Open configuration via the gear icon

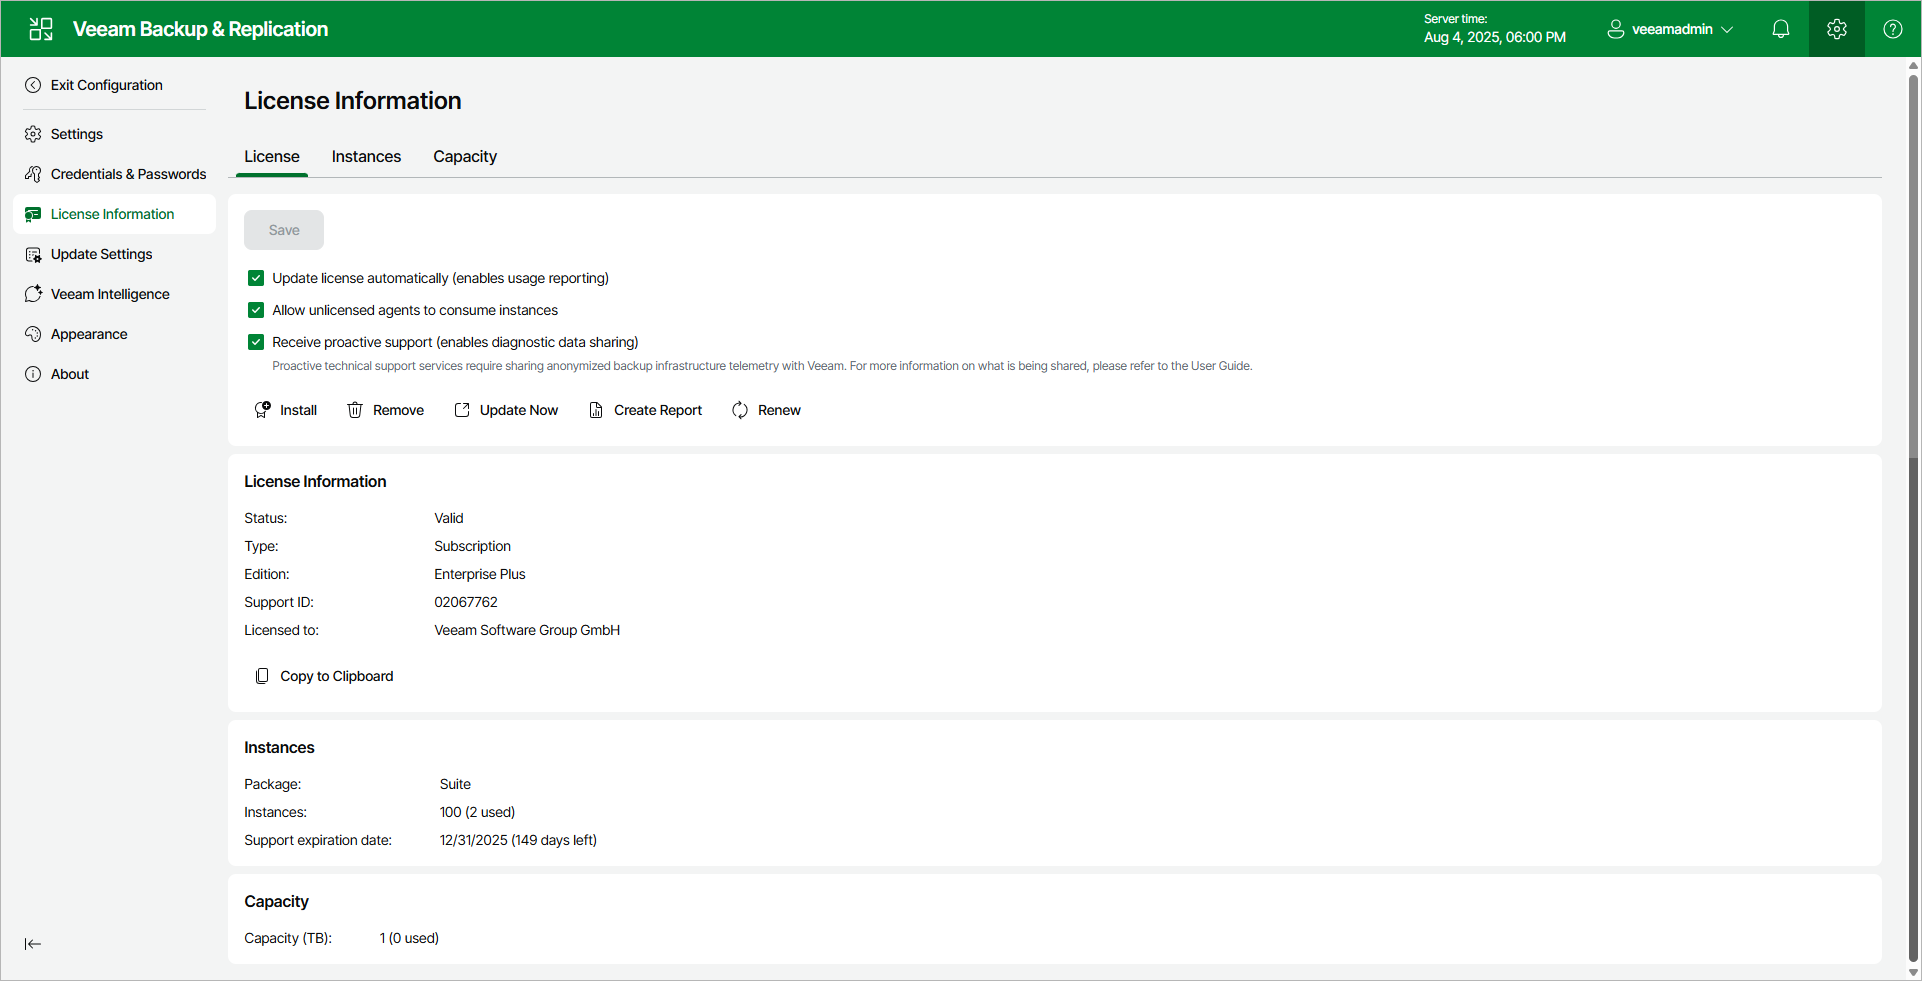tap(1837, 29)
